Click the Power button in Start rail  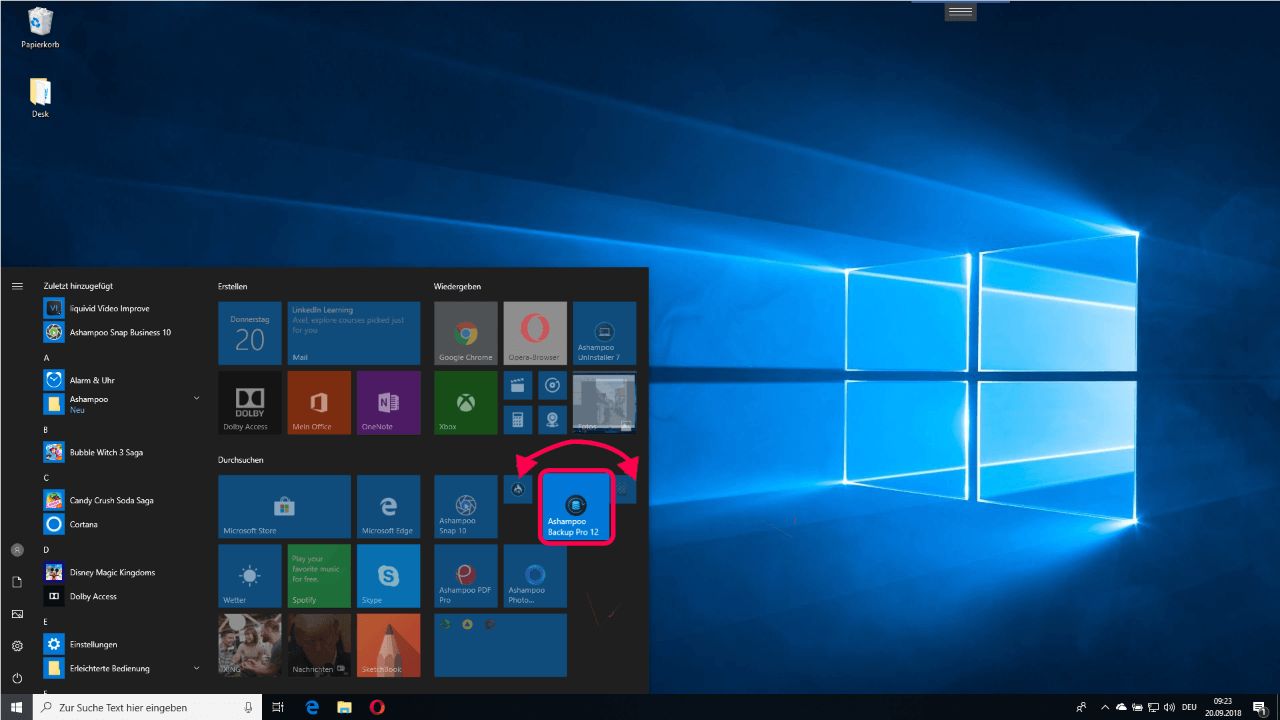tap(17, 678)
